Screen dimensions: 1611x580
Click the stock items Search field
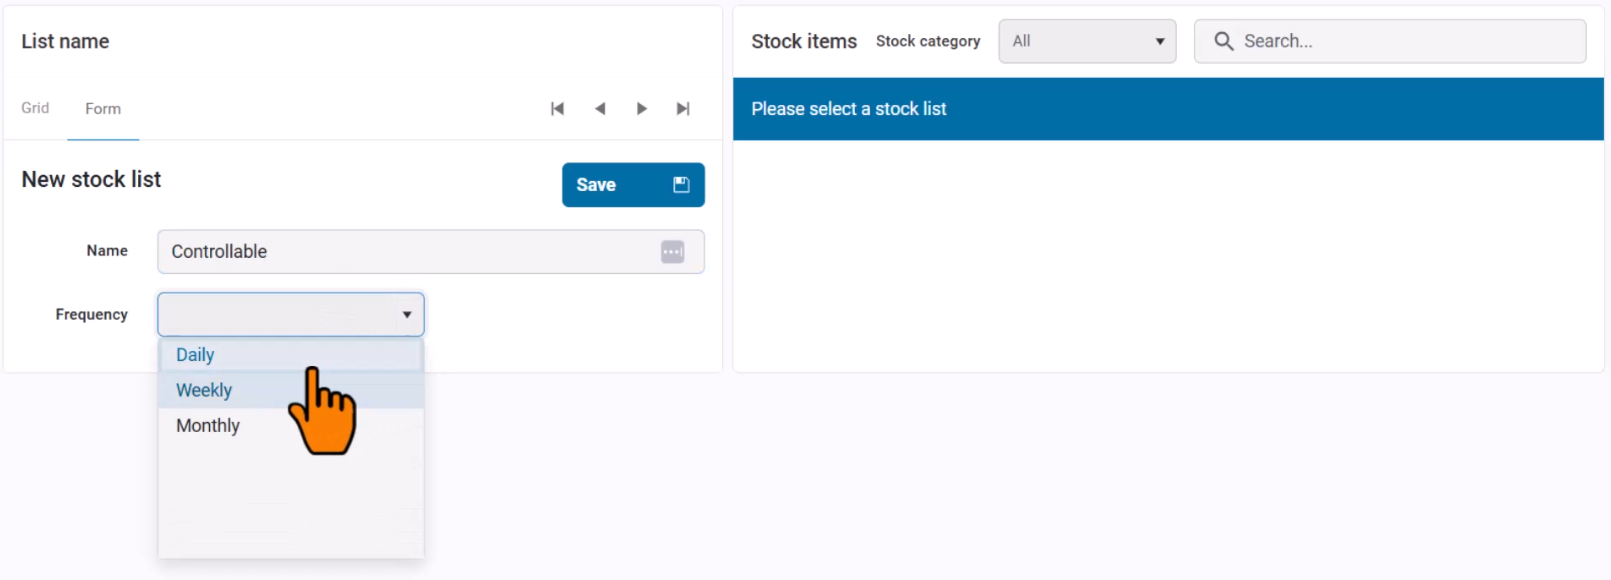pyautogui.click(x=1400, y=41)
